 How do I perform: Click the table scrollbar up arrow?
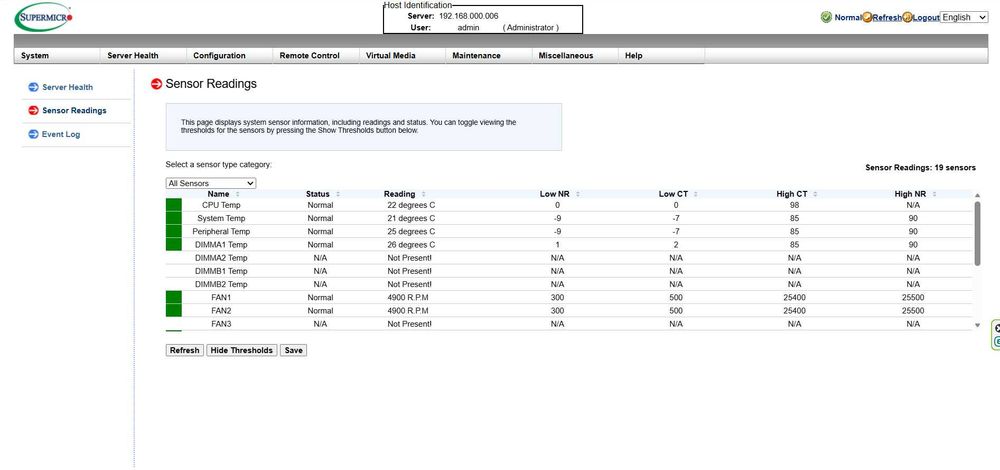pyautogui.click(x=978, y=195)
